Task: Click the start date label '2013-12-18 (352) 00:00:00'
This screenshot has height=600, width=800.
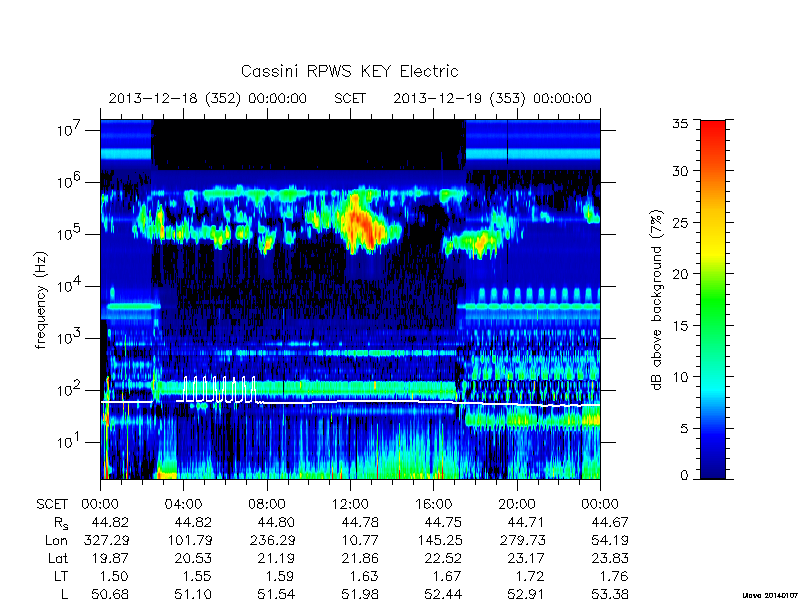Action: click(208, 98)
